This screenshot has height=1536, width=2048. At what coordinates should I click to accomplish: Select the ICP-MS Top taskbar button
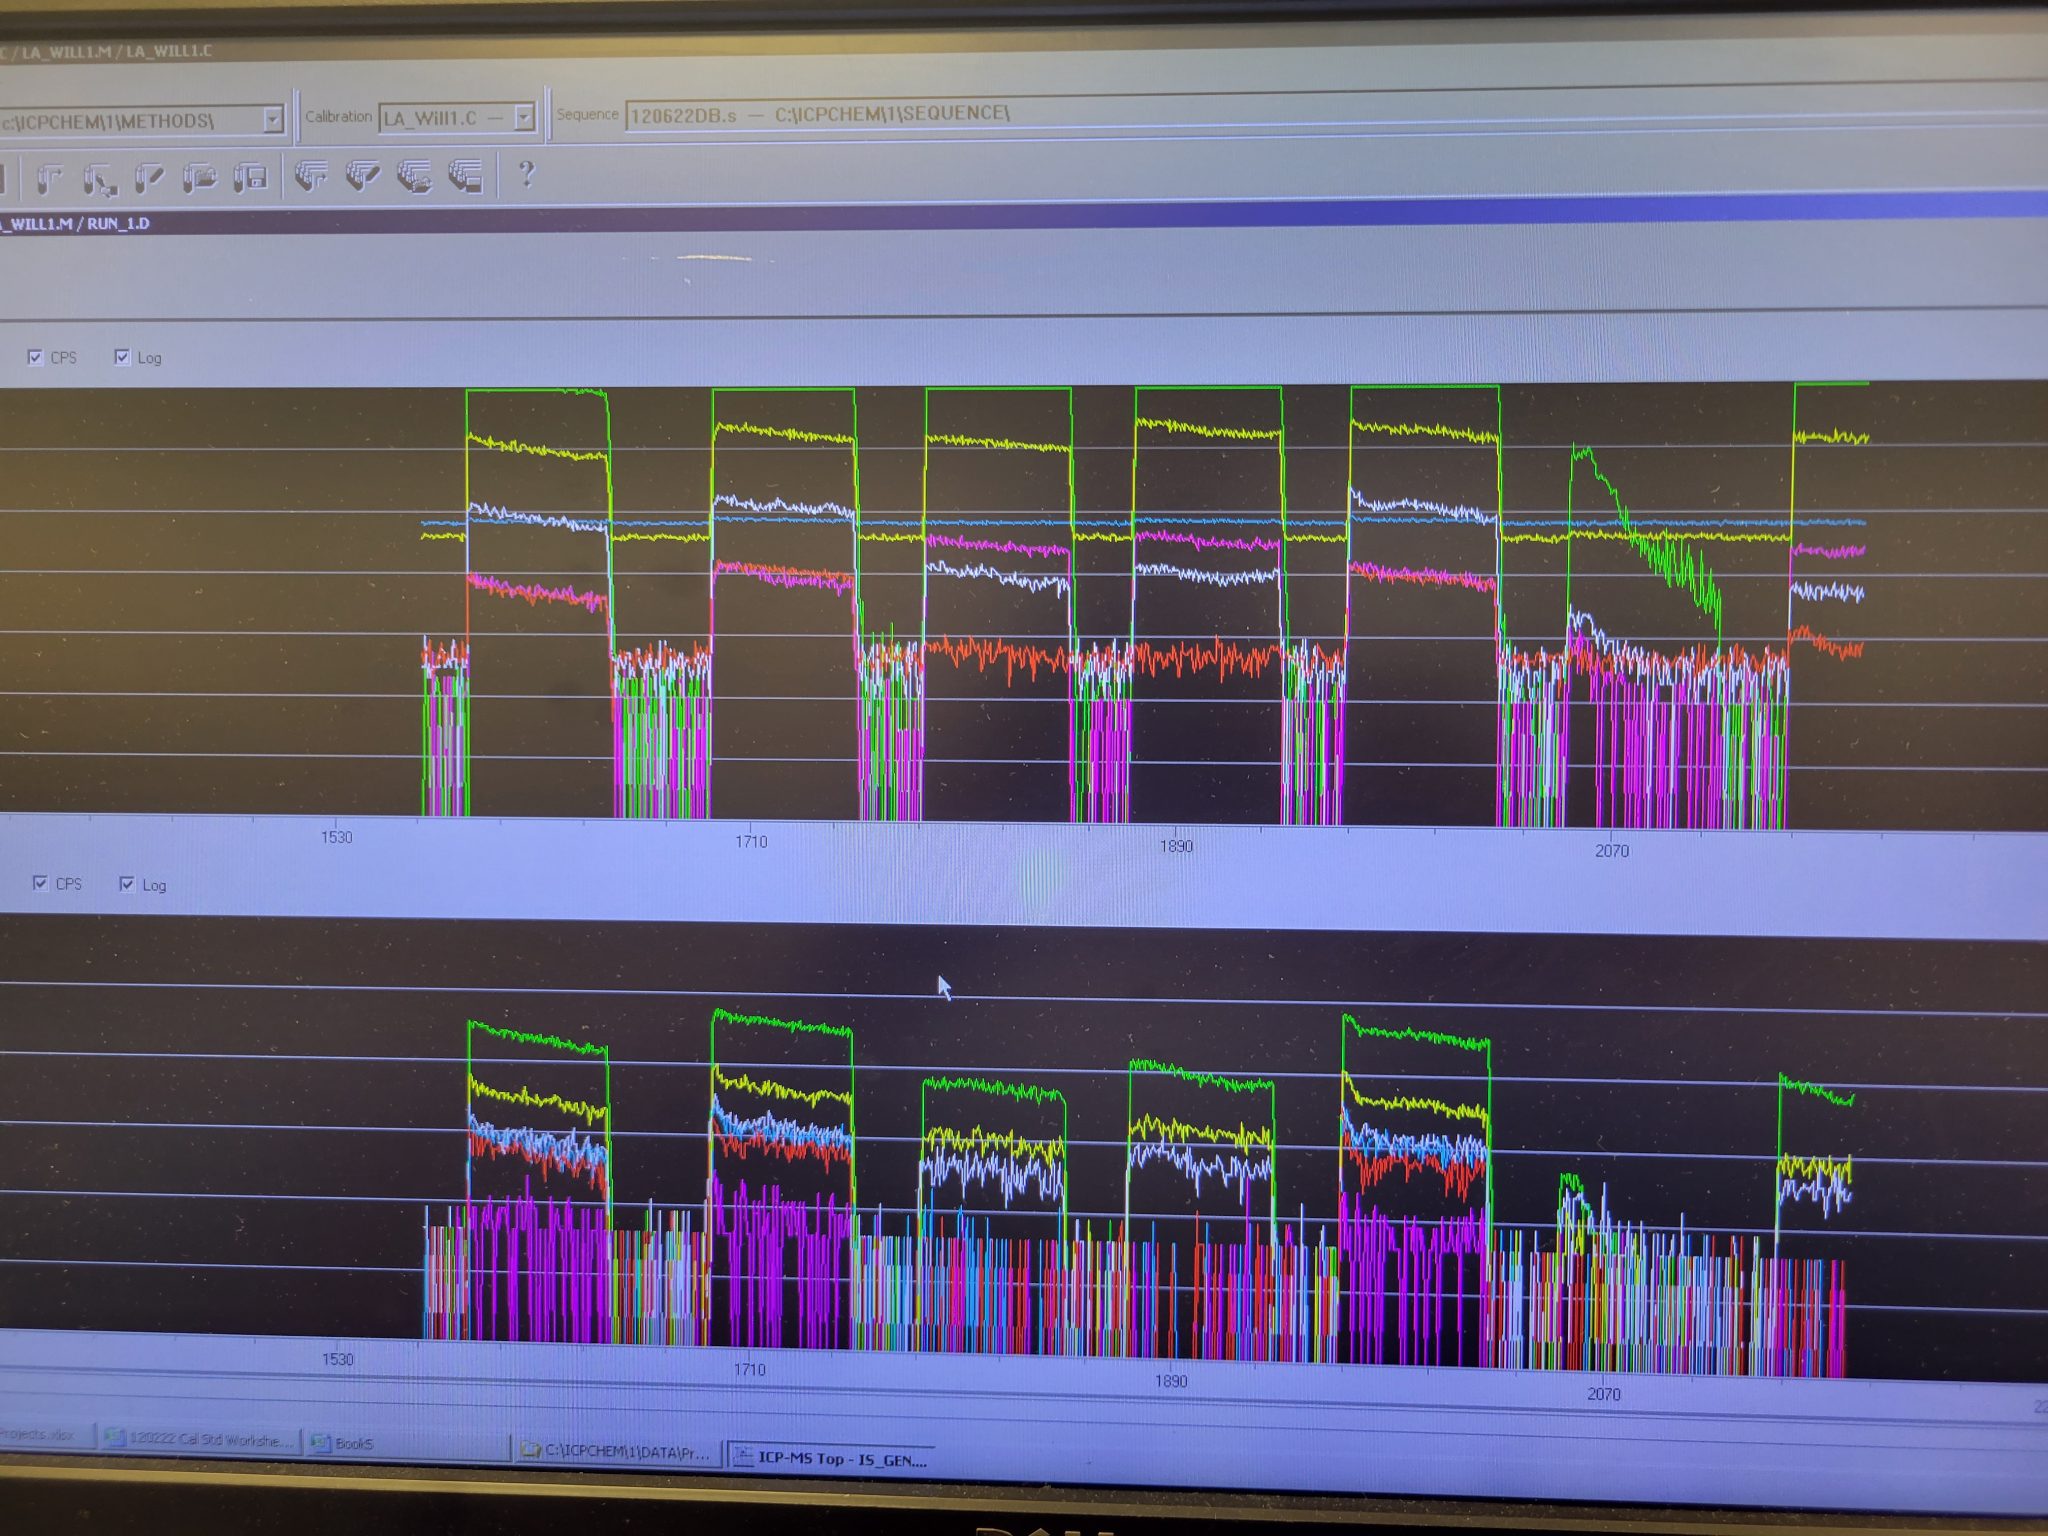pyautogui.click(x=830, y=1458)
